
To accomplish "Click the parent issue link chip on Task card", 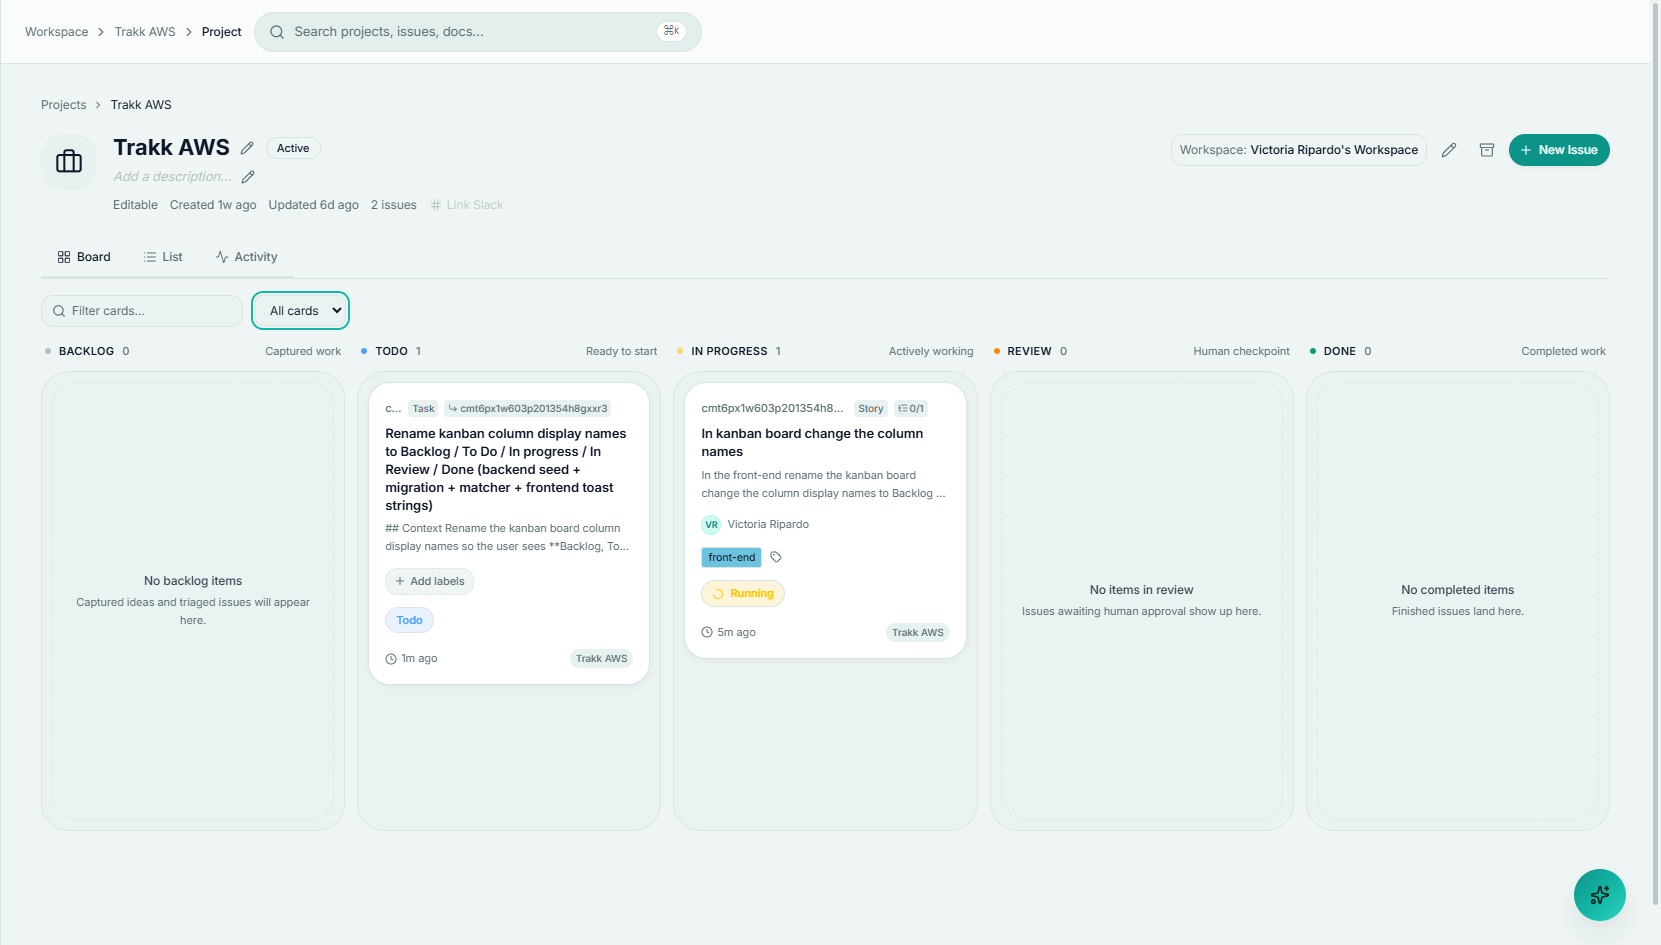I will [x=528, y=408].
